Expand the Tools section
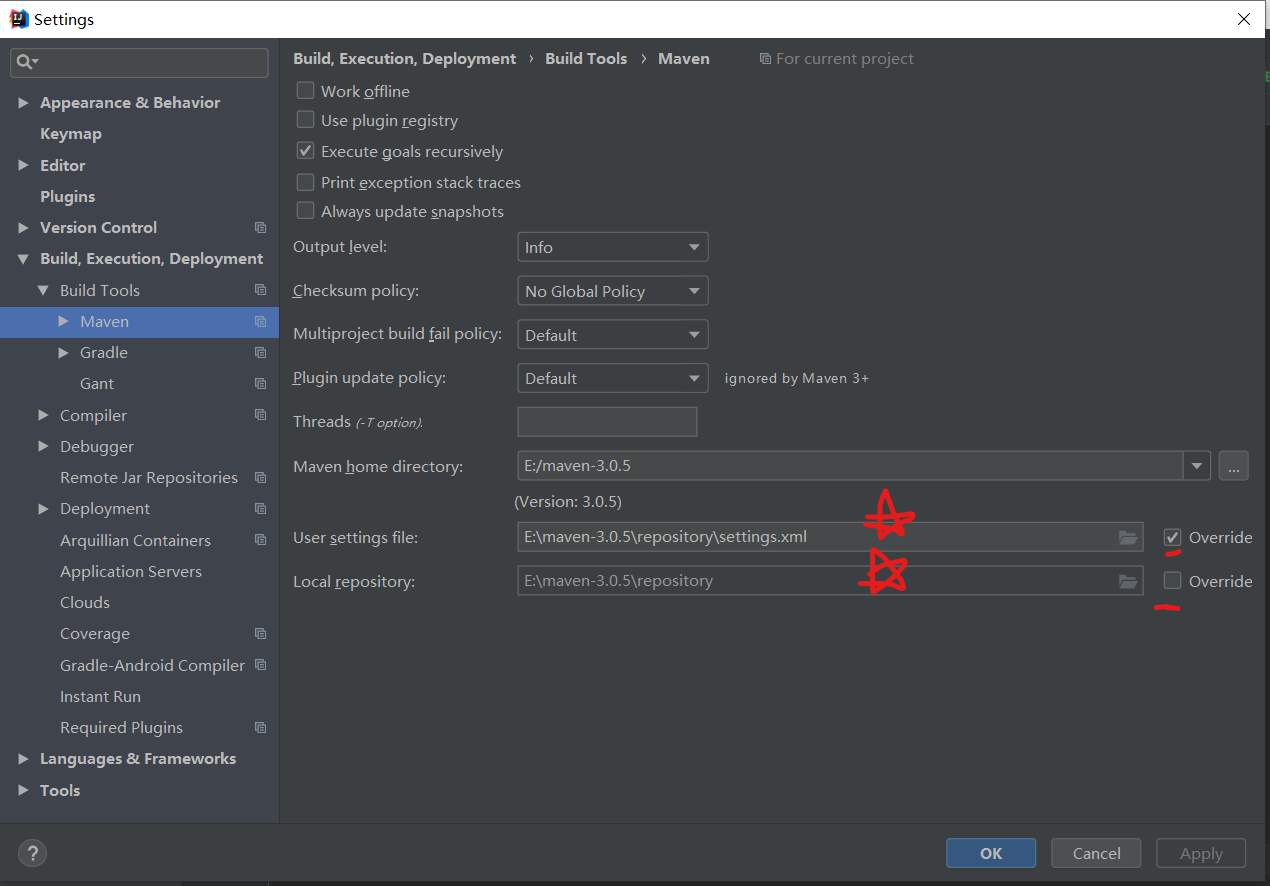This screenshot has height=886, width=1270. (24, 790)
